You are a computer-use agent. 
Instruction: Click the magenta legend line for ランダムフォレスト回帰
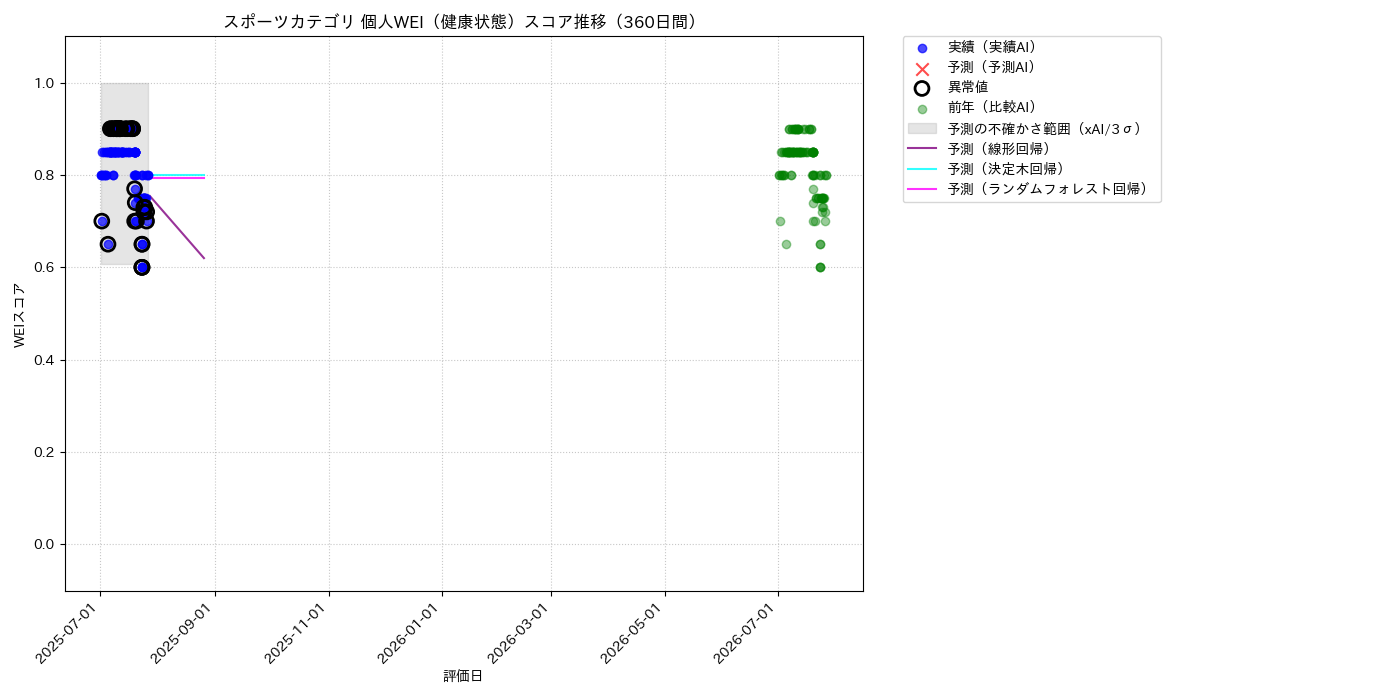pyautogui.click(x=922, y=188)
